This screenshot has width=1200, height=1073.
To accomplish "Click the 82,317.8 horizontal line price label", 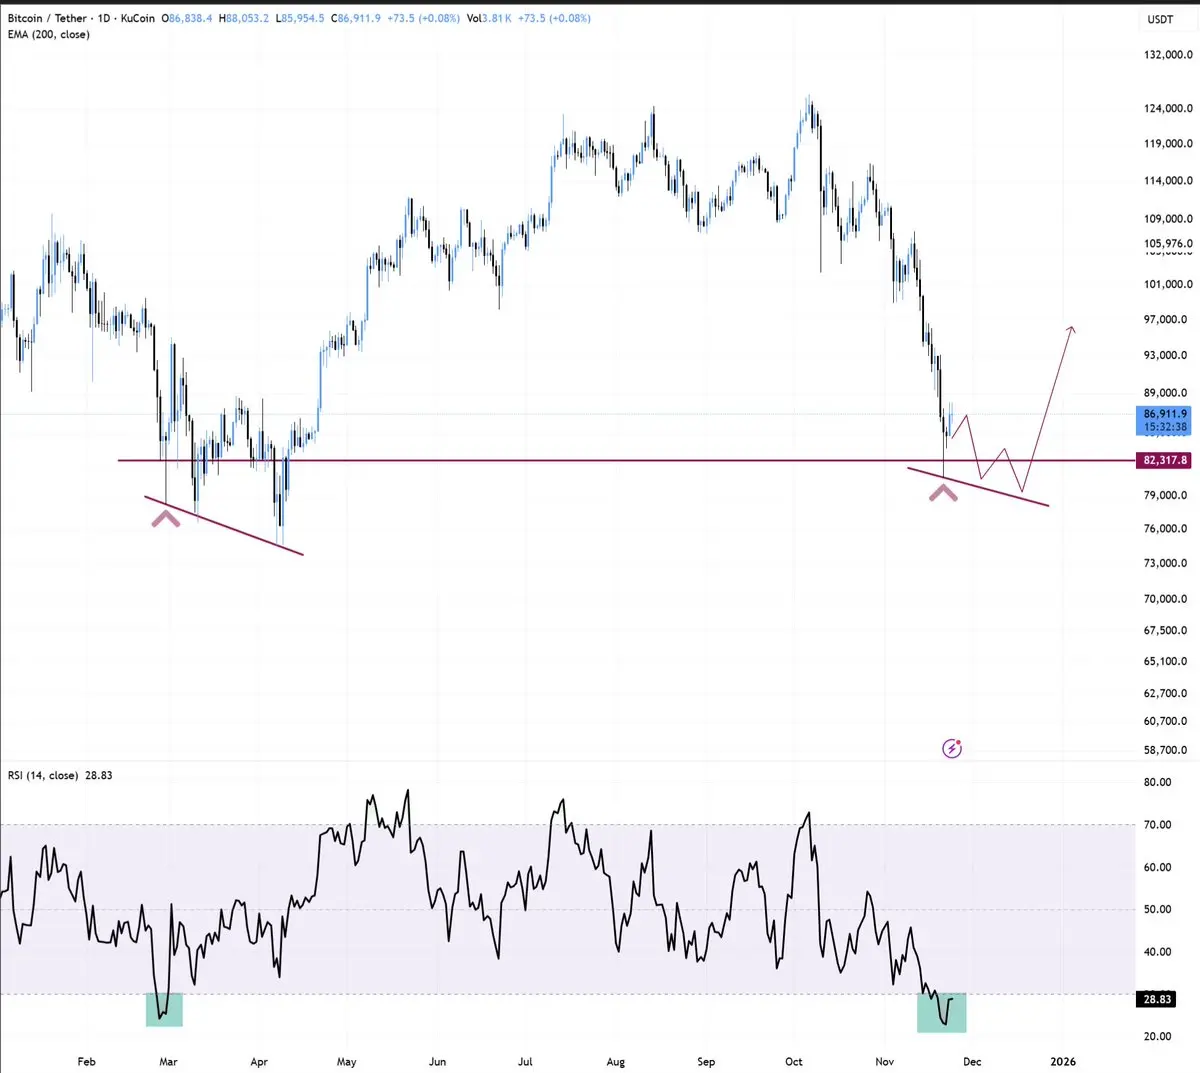I will pos(1164,460).
